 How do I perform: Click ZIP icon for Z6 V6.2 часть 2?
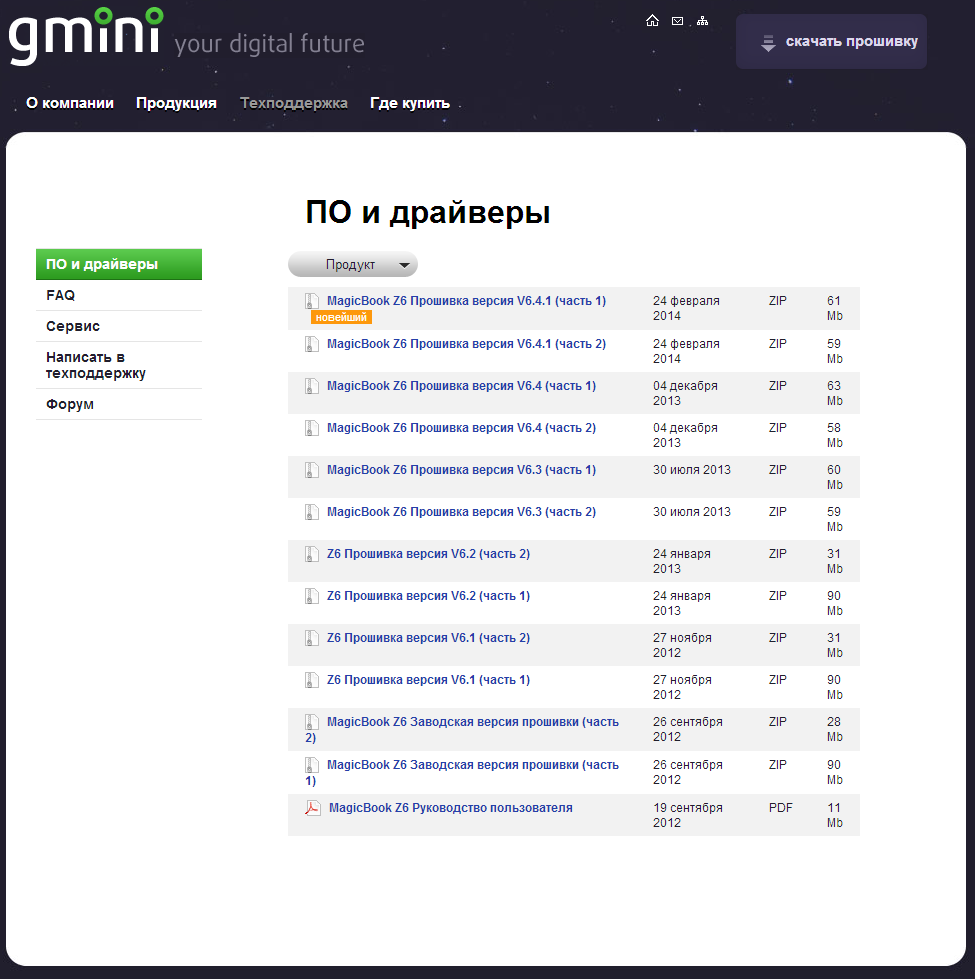(311, 554)
